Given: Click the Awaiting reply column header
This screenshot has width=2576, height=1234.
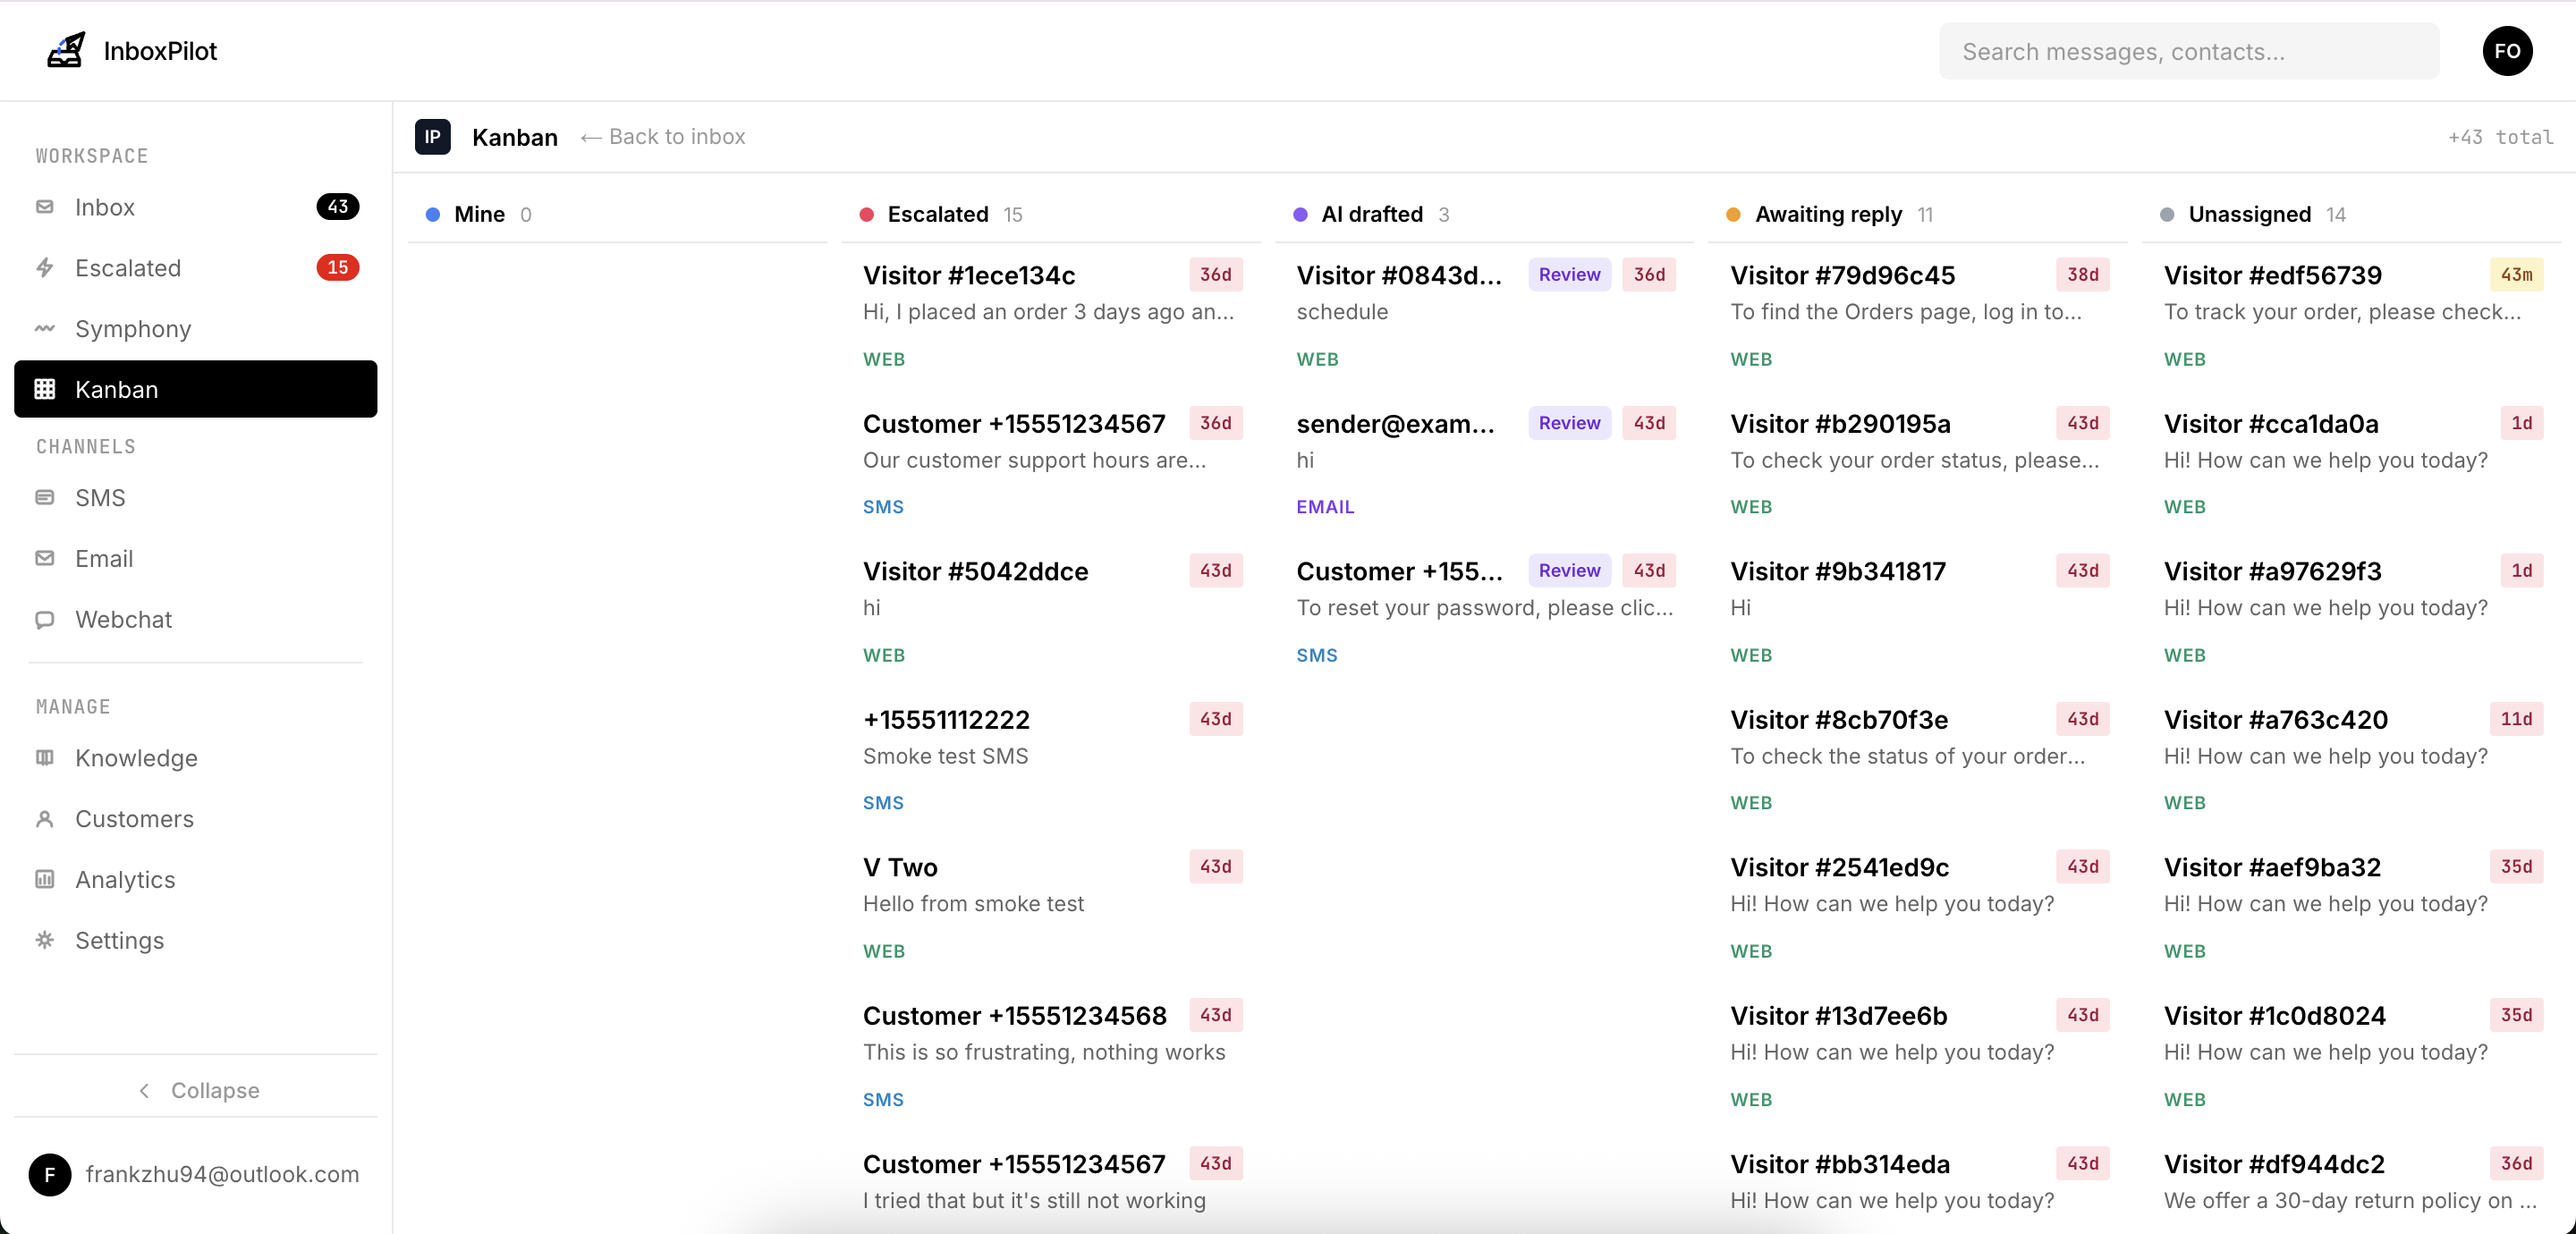Looking at the screenshot, I should click(x=1918, y=214).
